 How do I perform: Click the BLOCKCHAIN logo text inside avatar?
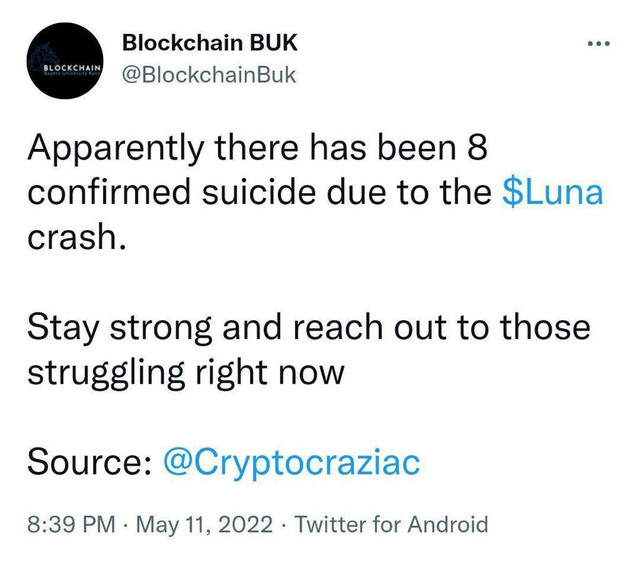(x=72, y=67)
